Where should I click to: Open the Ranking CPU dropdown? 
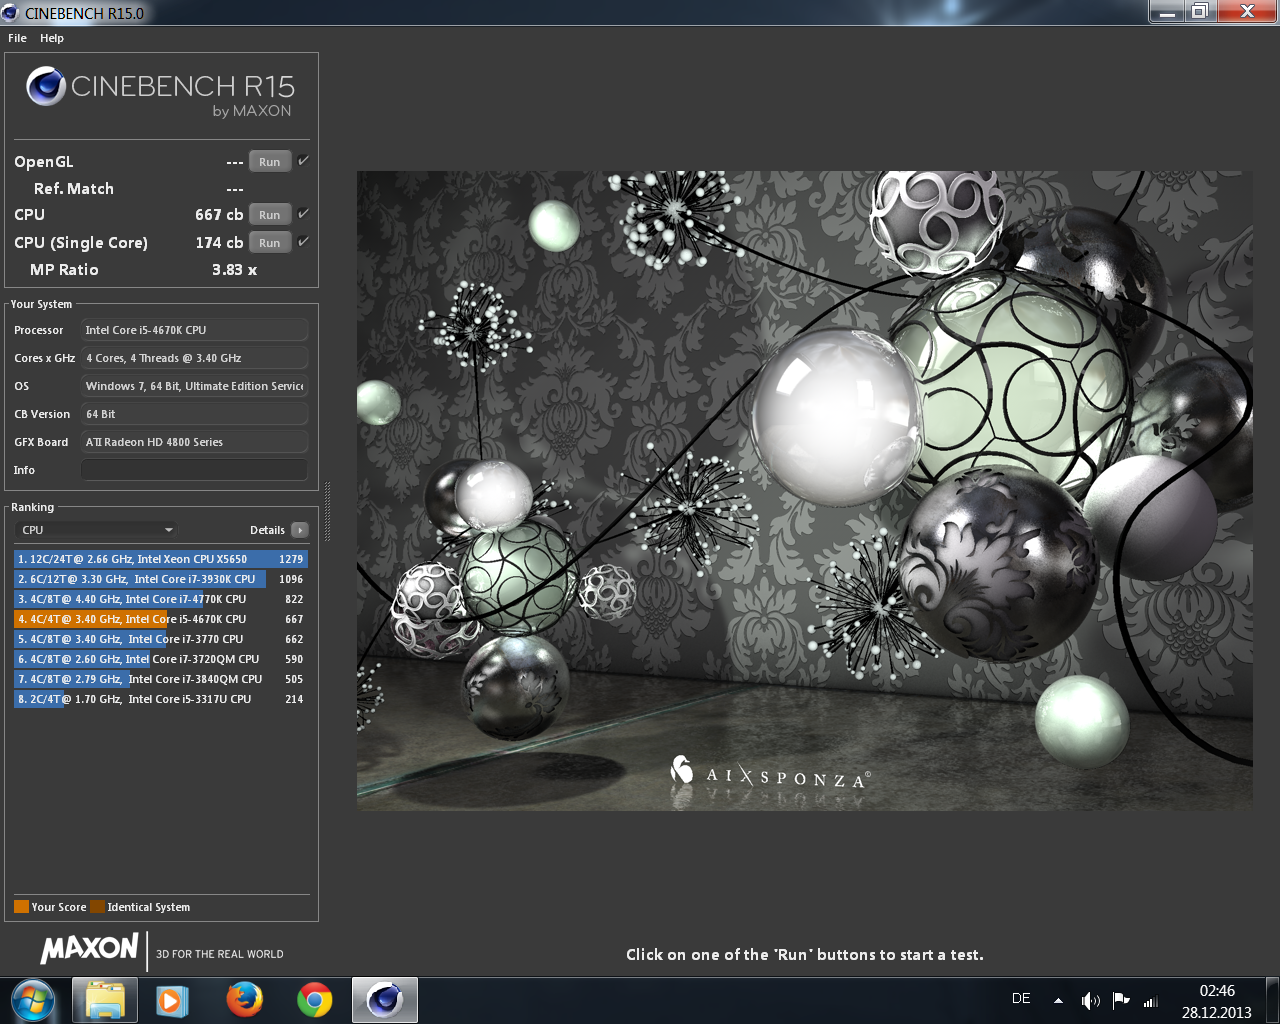pyautogui.click(x=95, y=529)
